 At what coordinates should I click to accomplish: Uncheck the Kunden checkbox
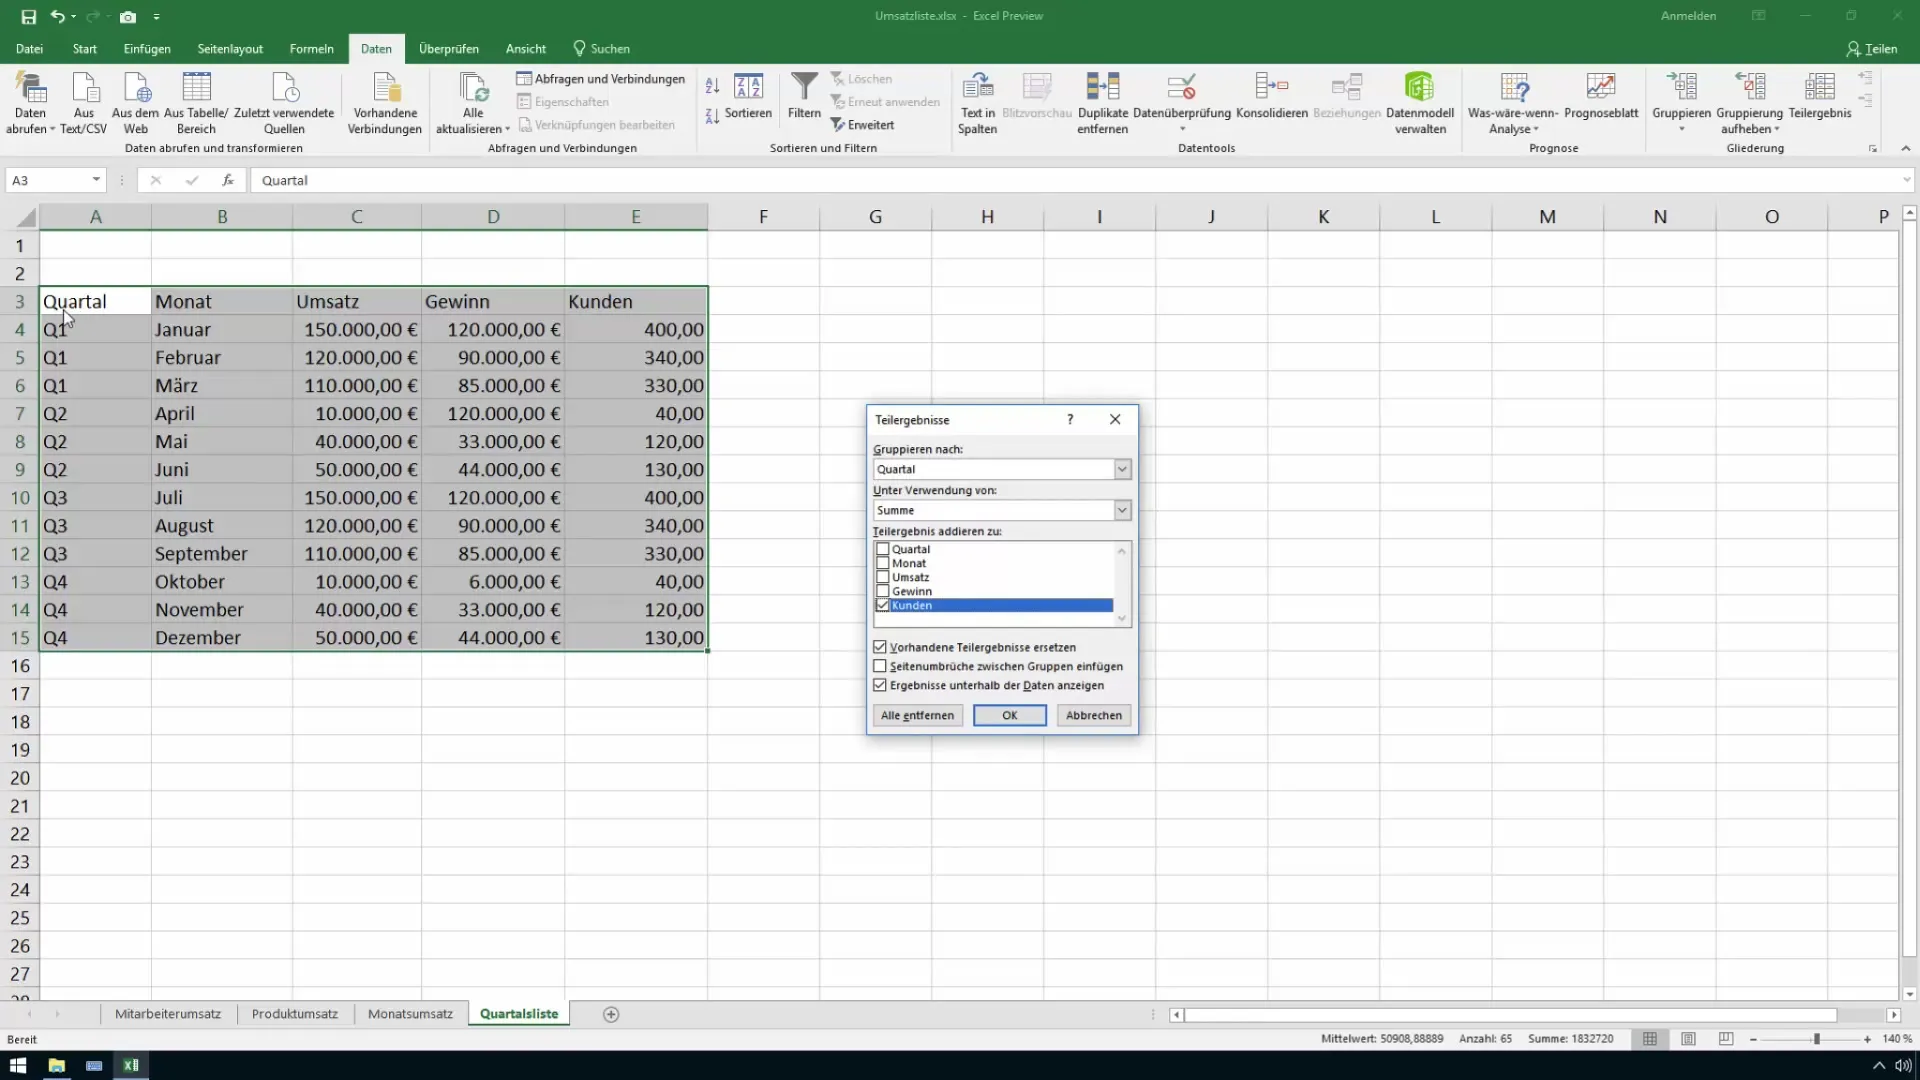pos(882,605)
